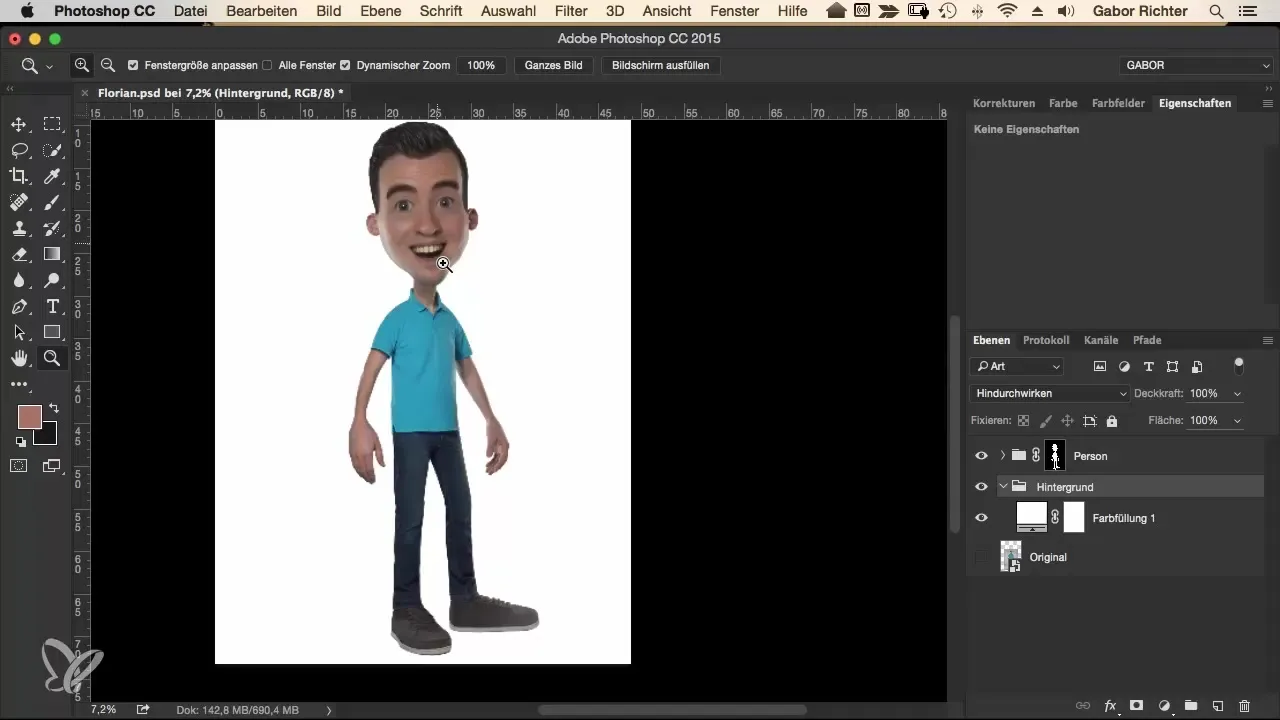
Task: Select the Healing Brush tool
Action: coord(19,202)
